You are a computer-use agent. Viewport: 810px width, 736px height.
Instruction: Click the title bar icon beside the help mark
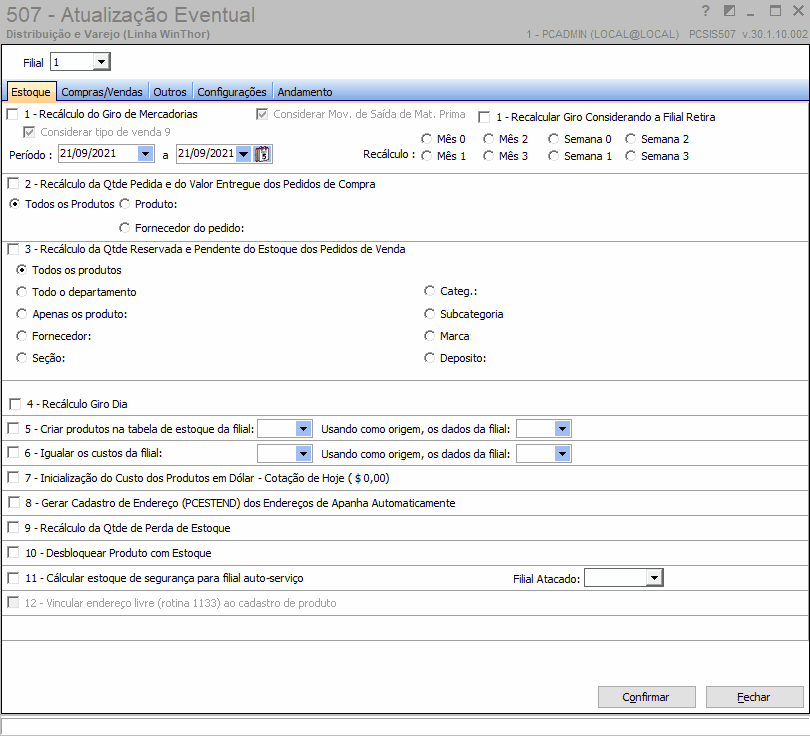pyautogui.click(x=729, y=11)
